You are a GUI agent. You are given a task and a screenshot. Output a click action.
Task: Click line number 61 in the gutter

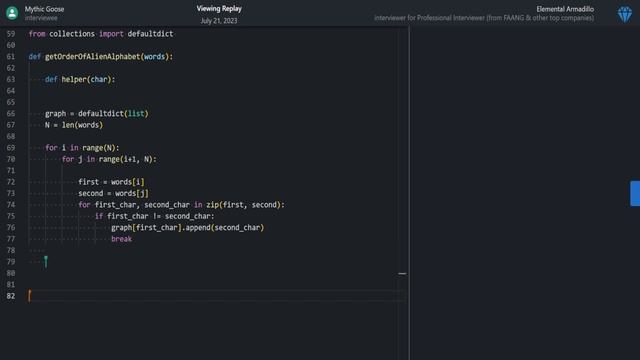(x=11, y=57)
